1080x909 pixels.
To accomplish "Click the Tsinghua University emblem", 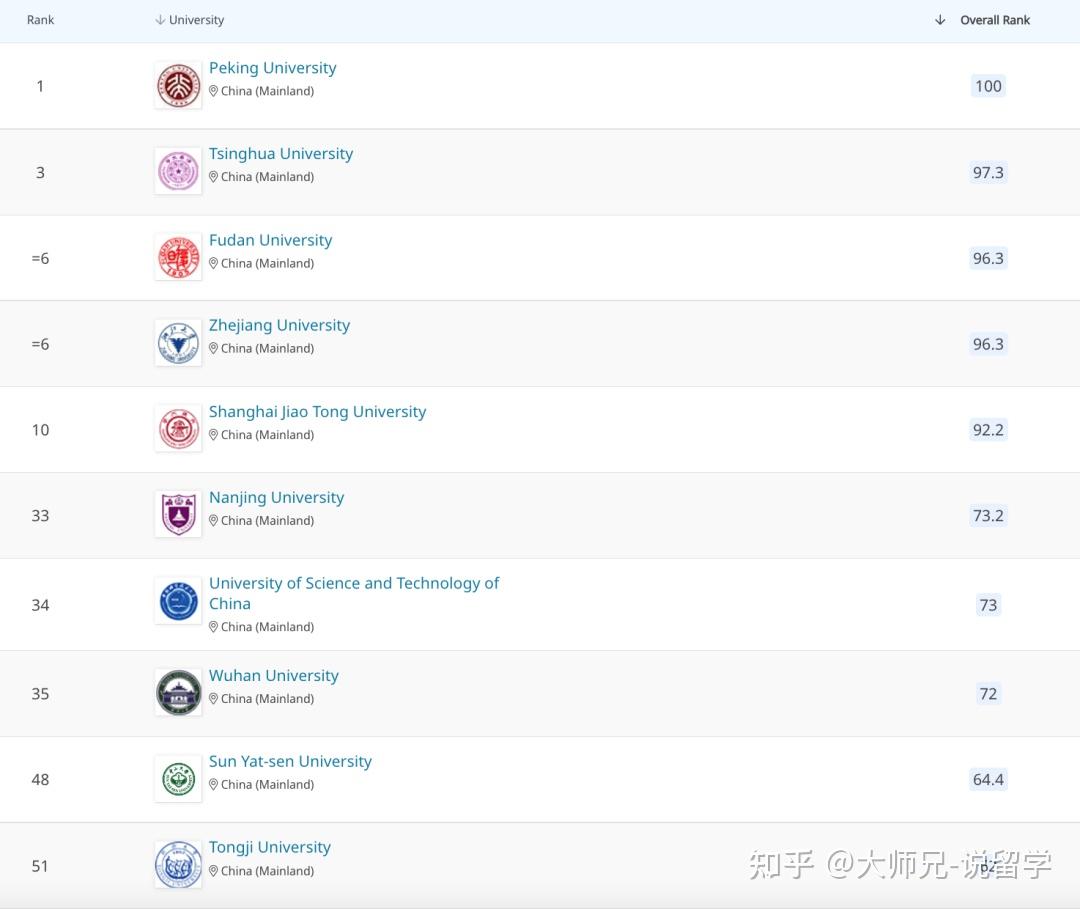I will coord(178,170).
